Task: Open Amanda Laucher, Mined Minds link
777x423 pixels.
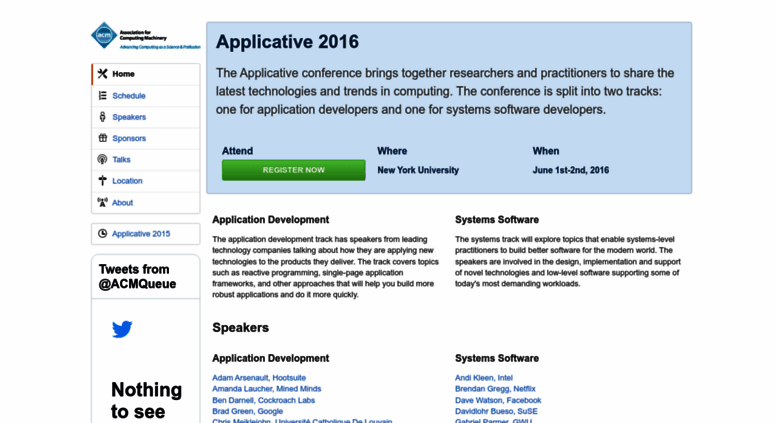Action: tap(267, 389)
